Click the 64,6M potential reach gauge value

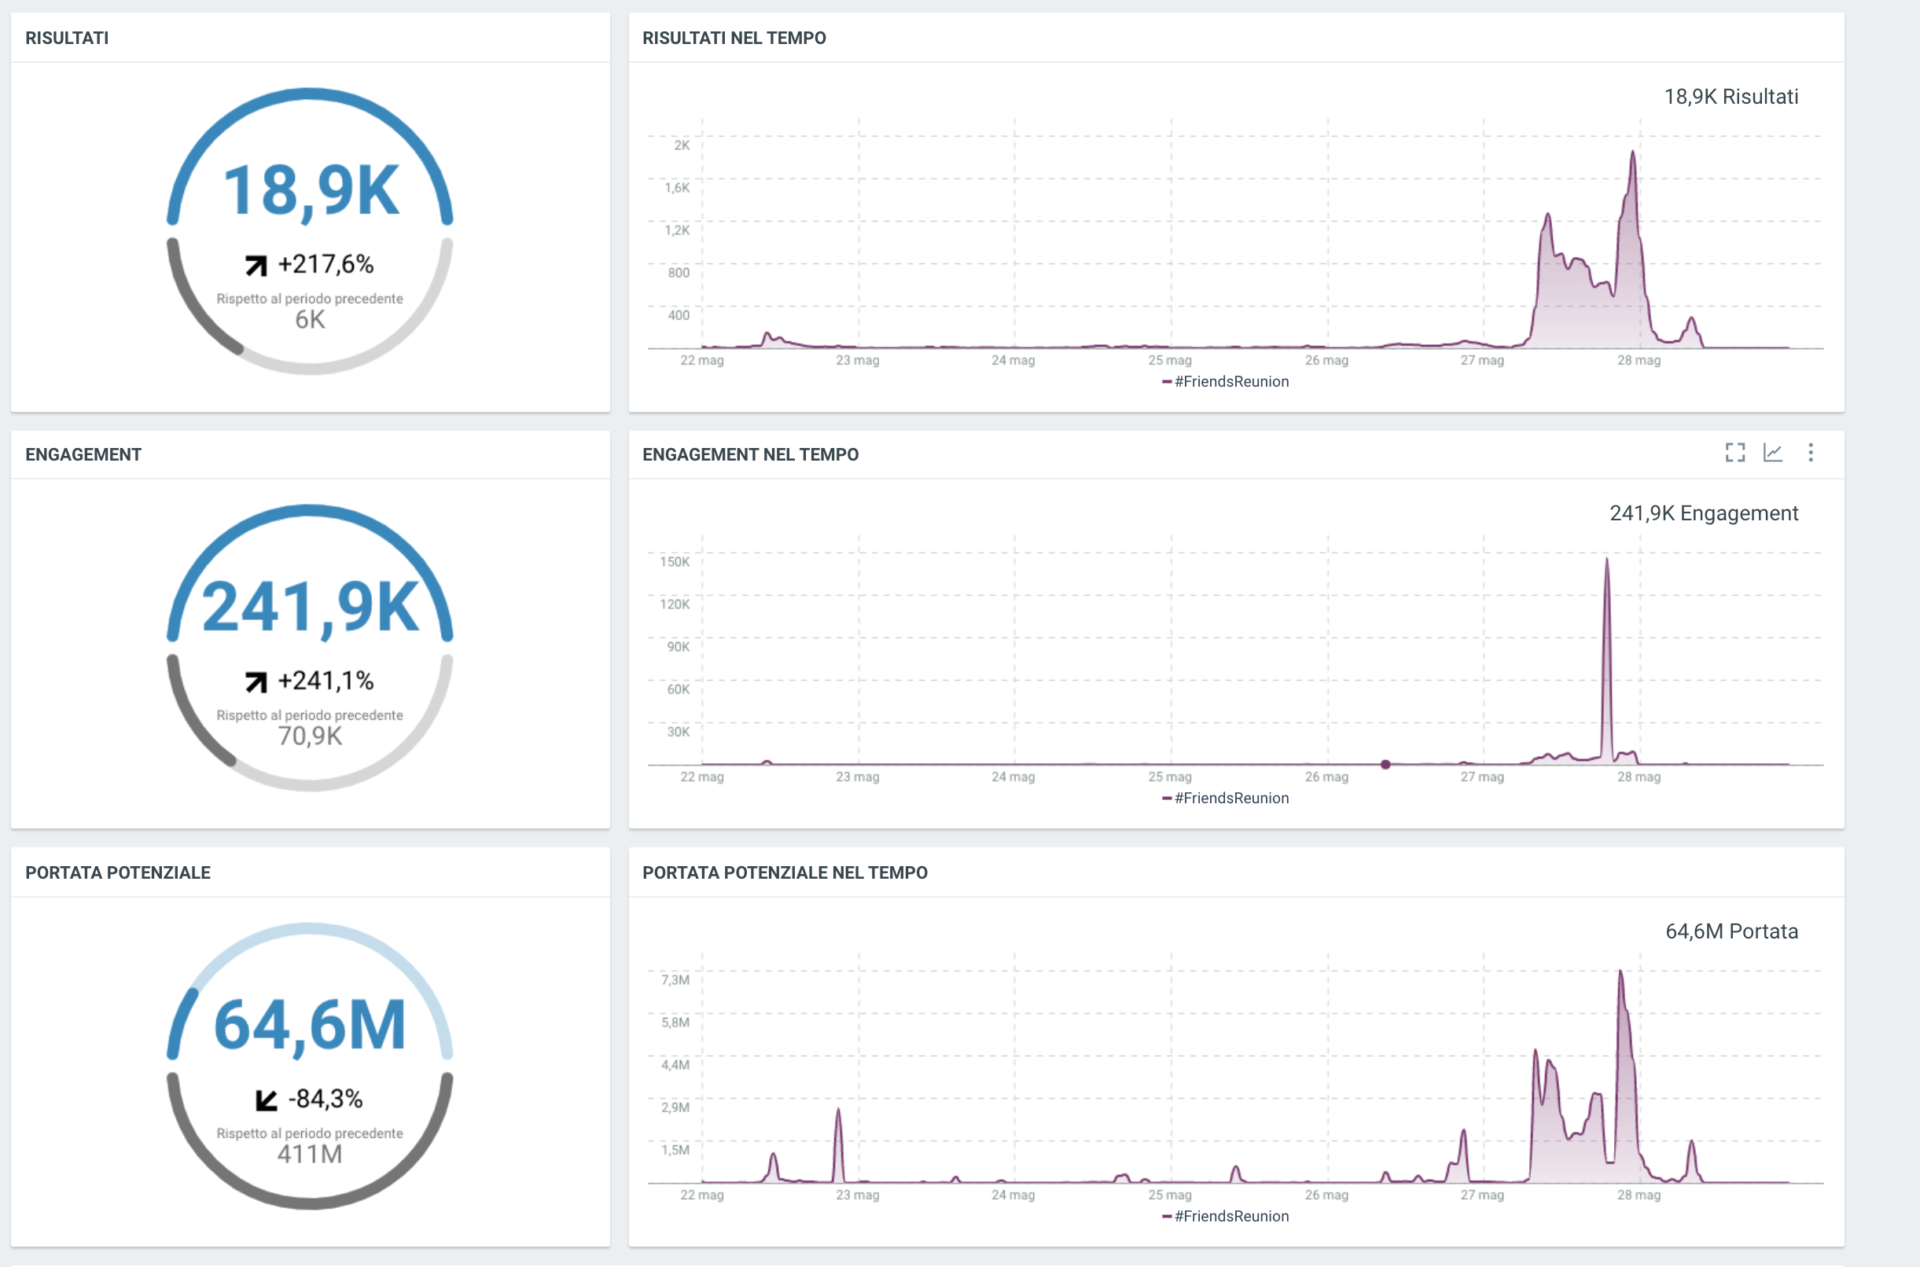(311, 1025)
